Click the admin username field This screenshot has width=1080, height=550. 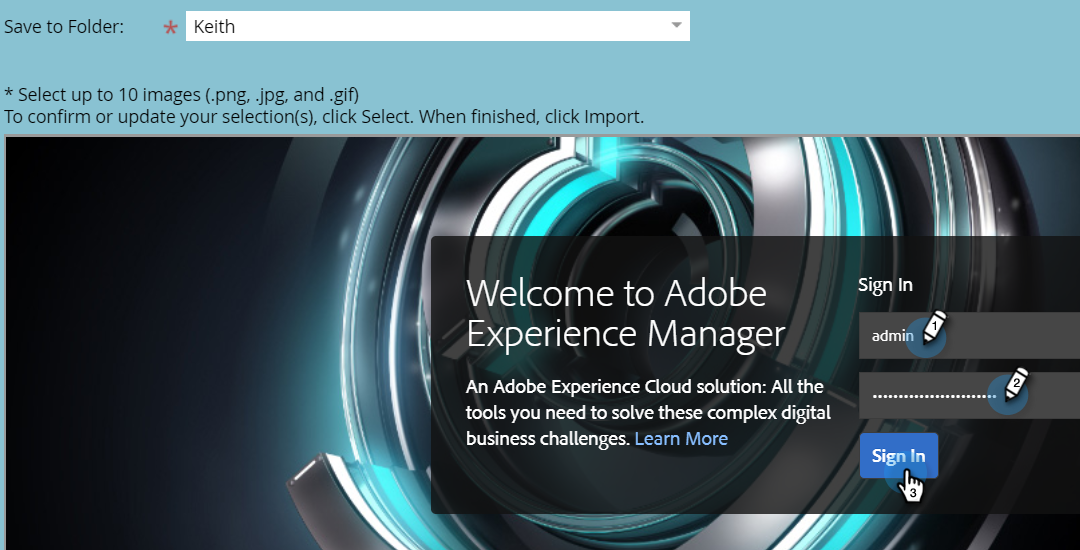click(969, 336)
